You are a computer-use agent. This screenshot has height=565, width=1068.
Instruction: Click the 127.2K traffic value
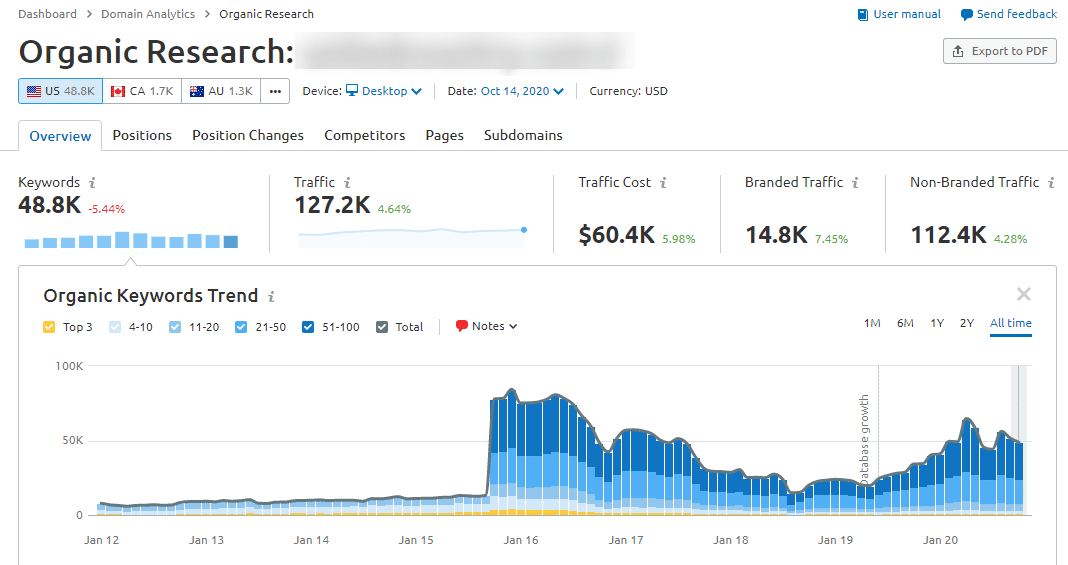(332, 205)
